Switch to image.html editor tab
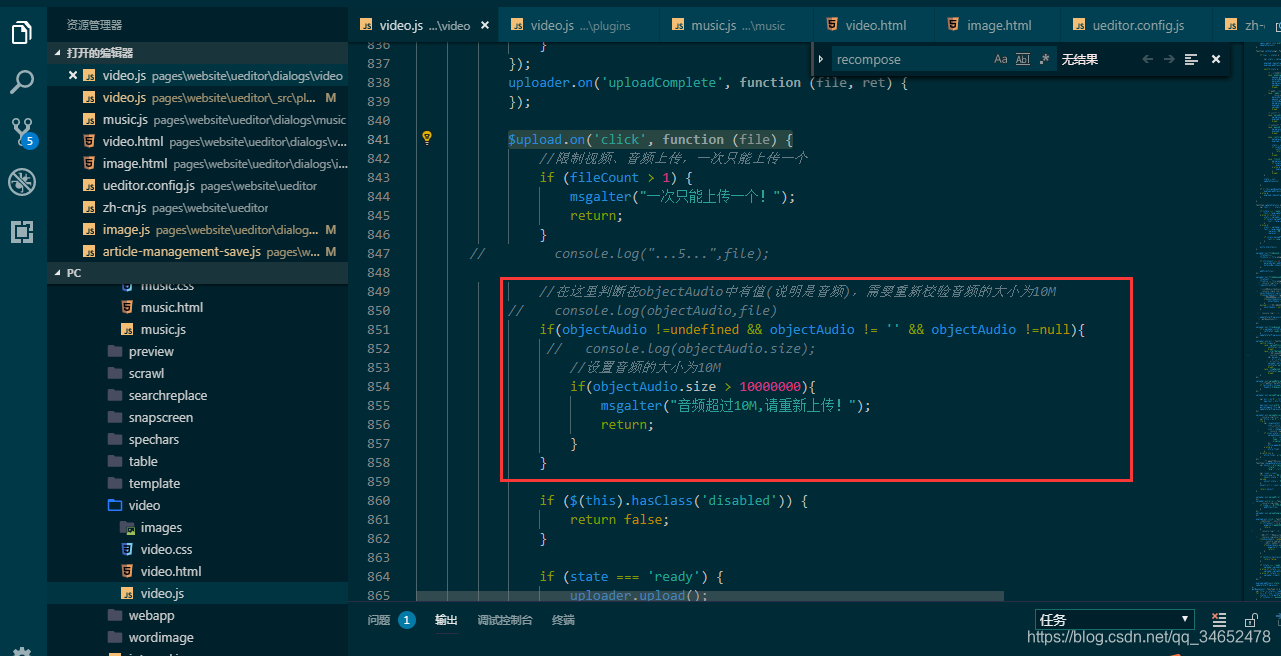Image resolution: width=1281 pixels, height=656 pixels. [x=998, y=25]
